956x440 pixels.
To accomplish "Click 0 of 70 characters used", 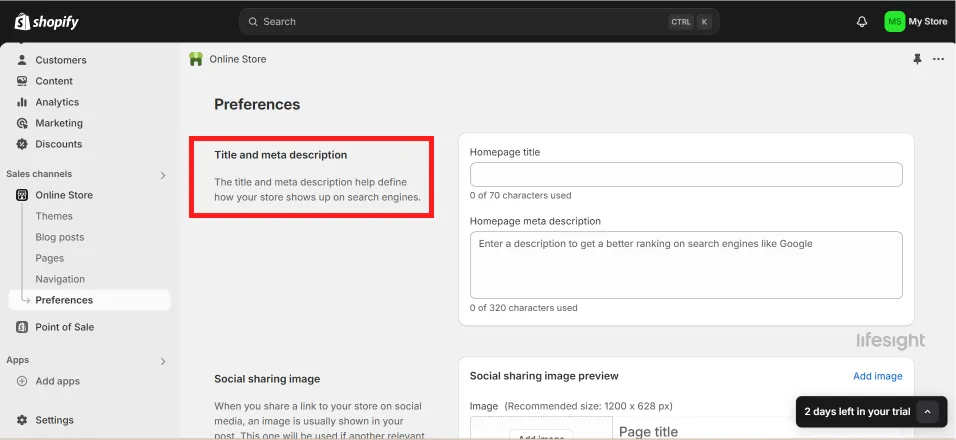I will tap(520, 196).
